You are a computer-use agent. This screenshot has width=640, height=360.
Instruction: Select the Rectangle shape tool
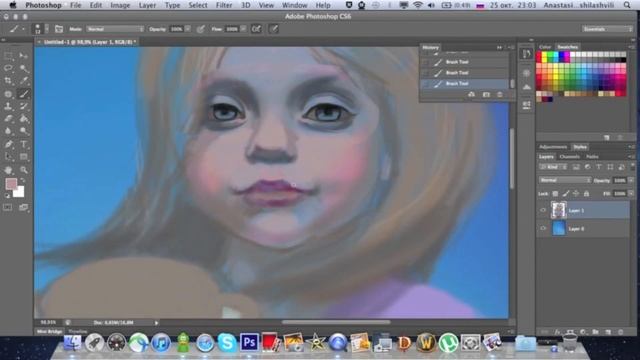[x=24, y=157]
